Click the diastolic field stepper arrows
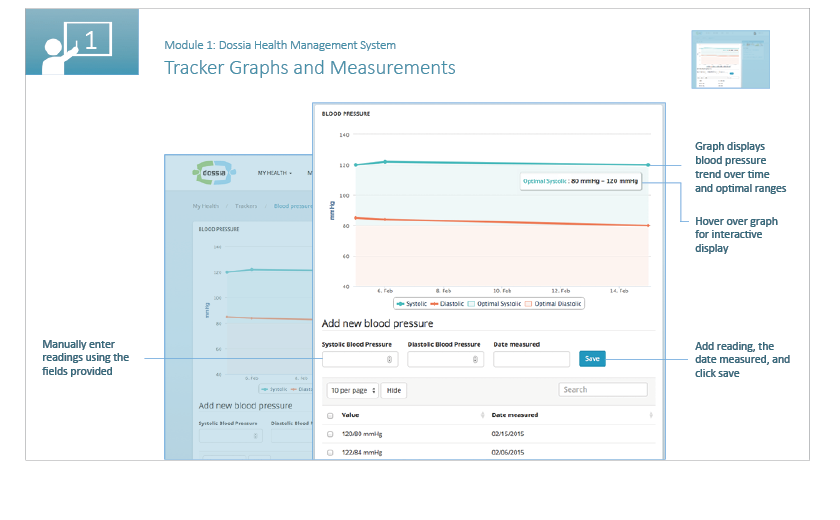 point(475,359)
